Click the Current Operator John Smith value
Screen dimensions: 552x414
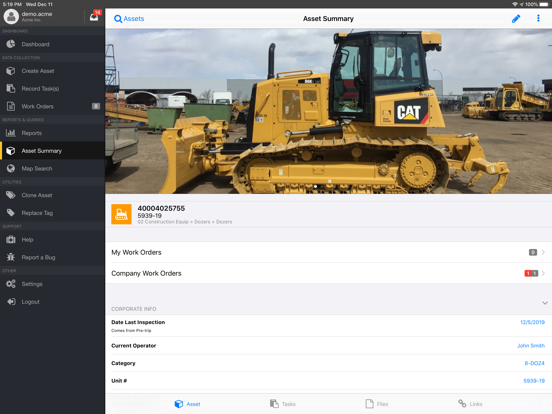pos(531,346)
